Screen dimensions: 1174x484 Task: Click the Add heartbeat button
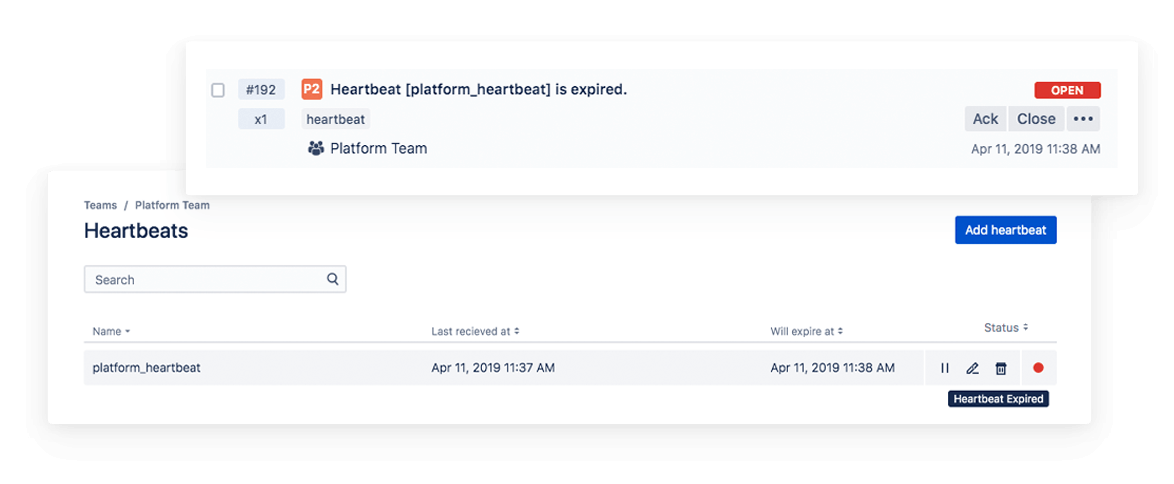[1005, 230]
